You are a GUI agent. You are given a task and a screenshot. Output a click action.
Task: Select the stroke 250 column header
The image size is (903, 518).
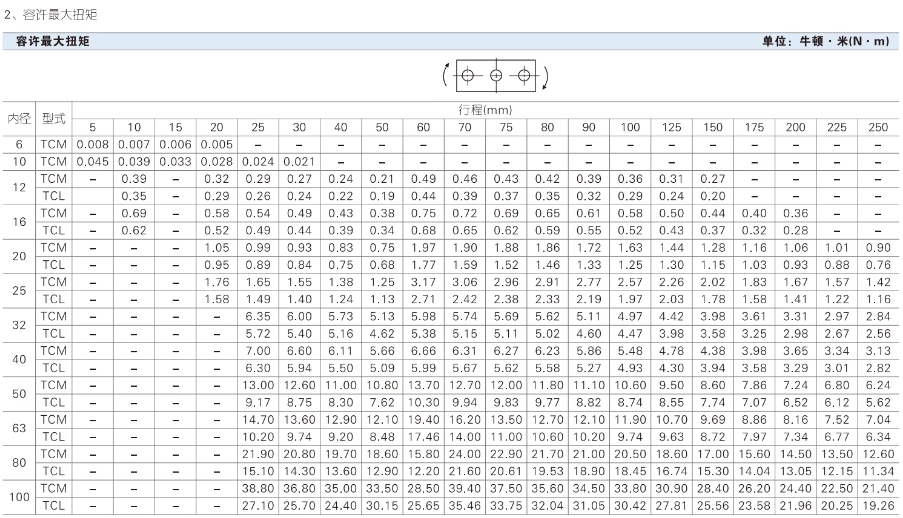(877, 127)
